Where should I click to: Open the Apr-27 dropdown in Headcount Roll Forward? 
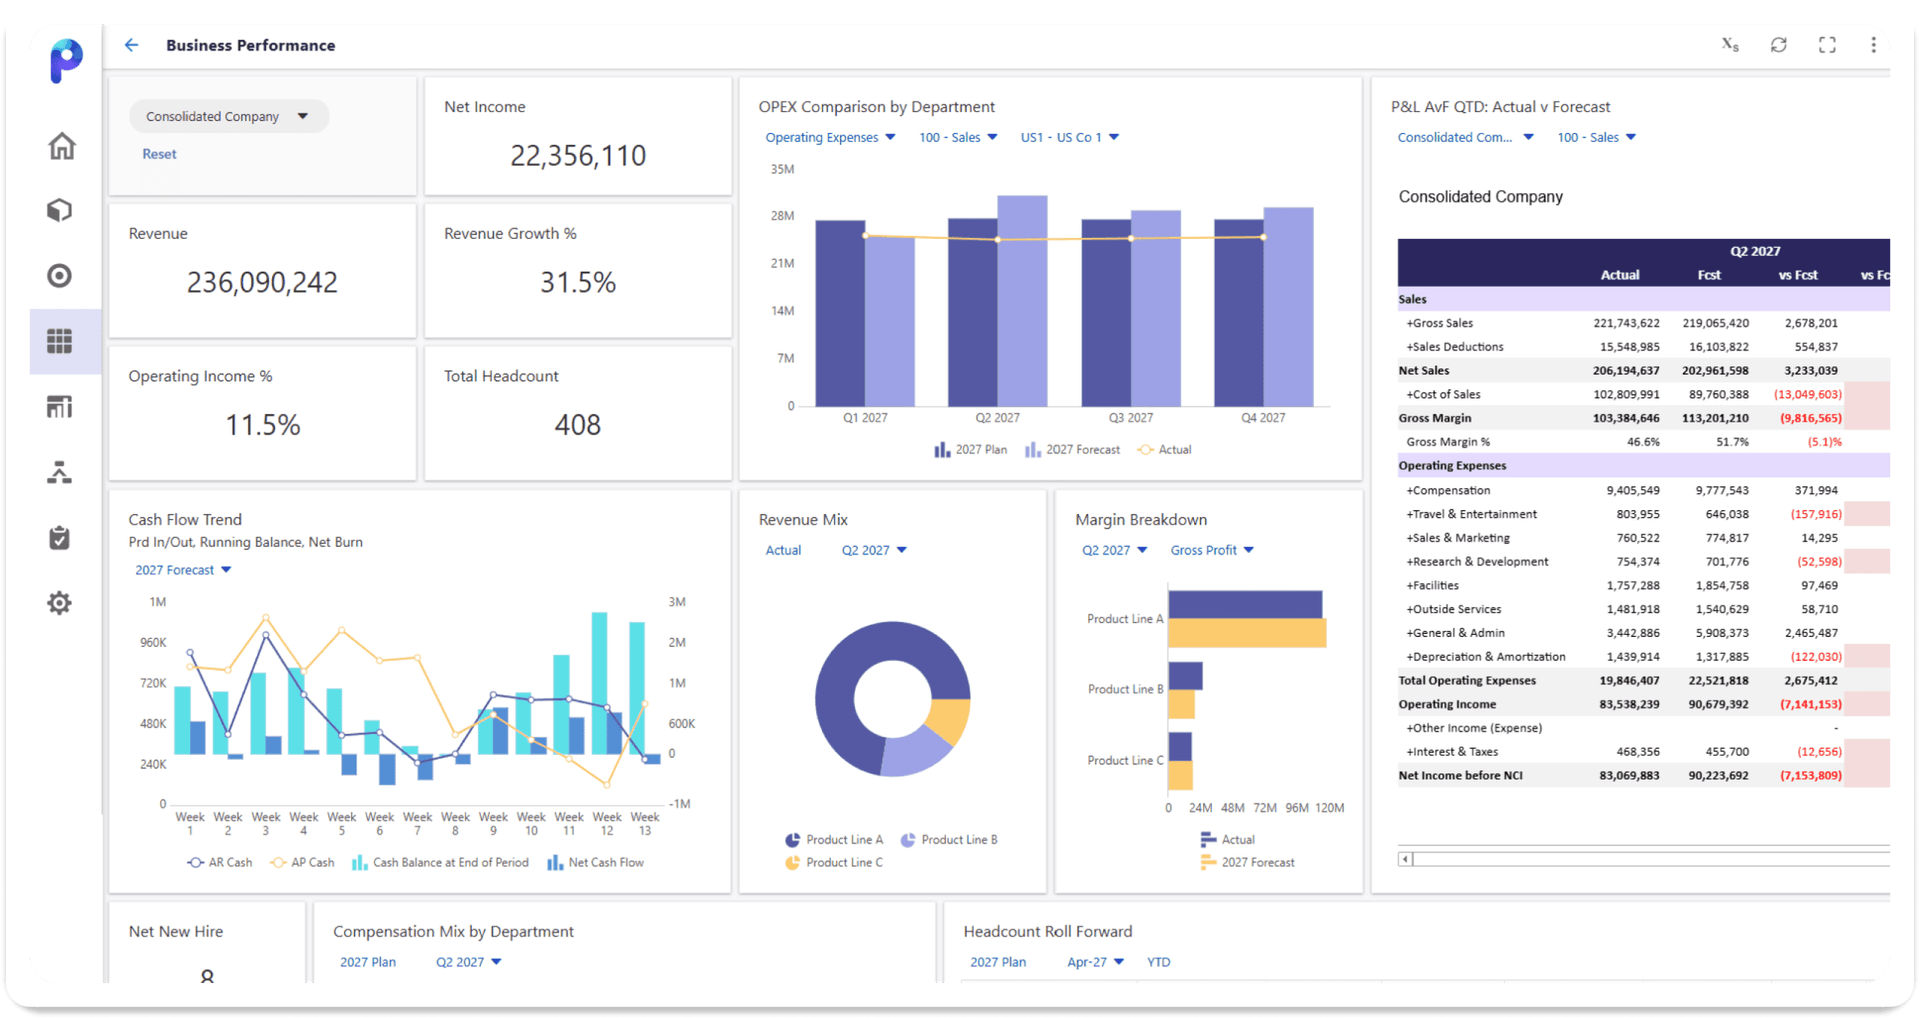point(1095,962)
